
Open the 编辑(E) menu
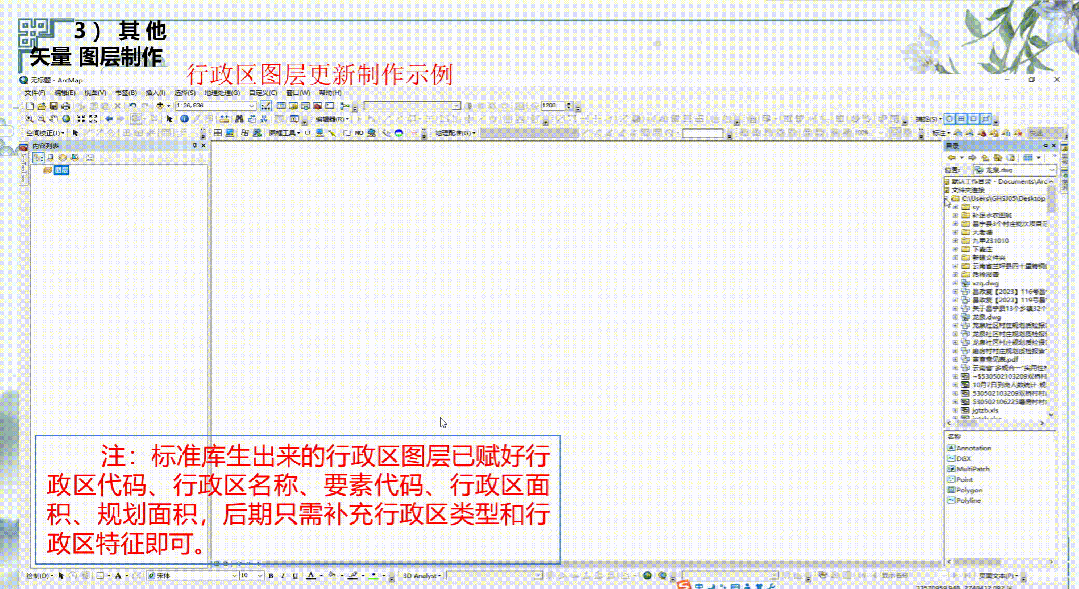[x=65, y=93]
